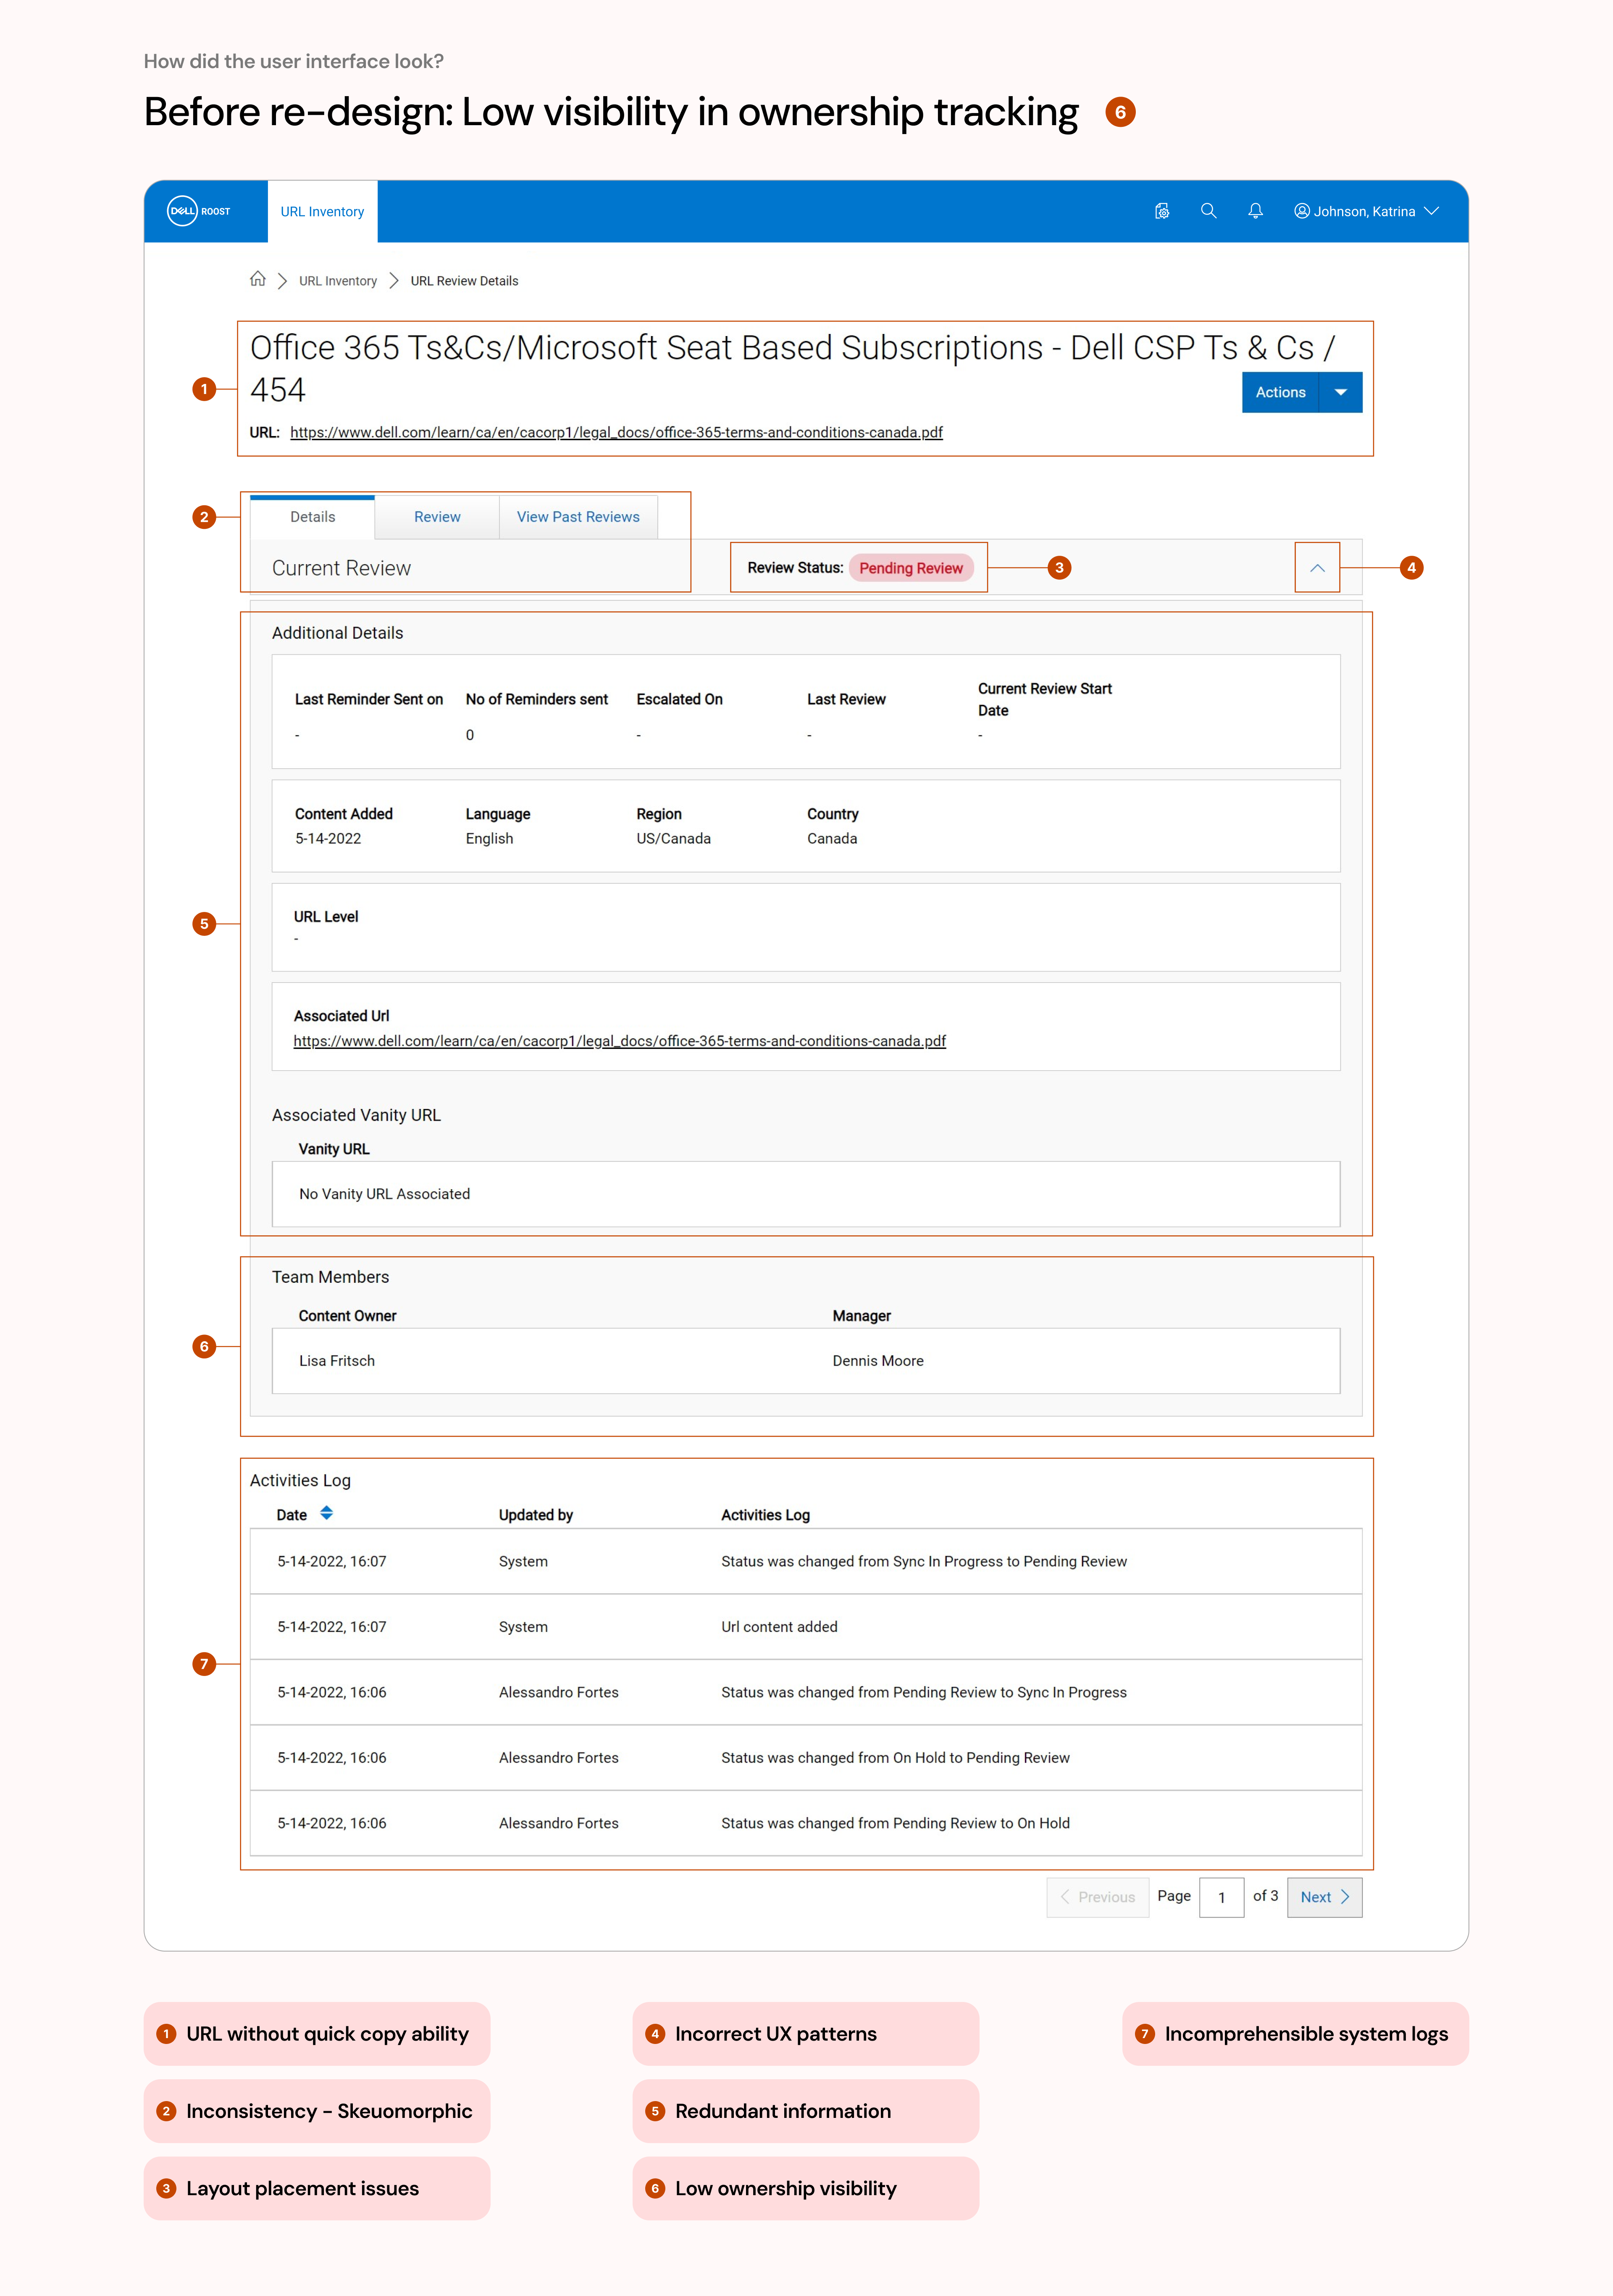Image resolution: width=1613 pixels, height=2296 pixels.
Task: Click content owner name Lisa Fritsch
Action: [x=337, y=1361]
